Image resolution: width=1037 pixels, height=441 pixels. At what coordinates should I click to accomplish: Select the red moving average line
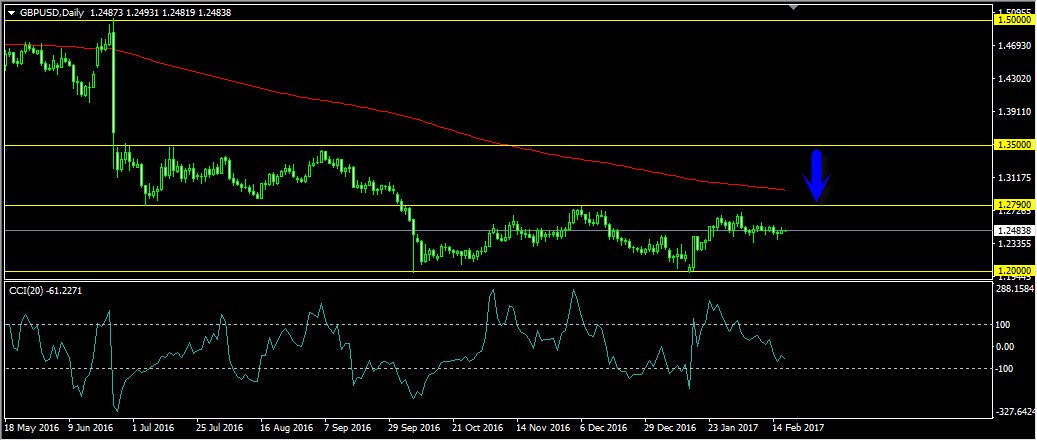pyautogui.click(x=397, y=116)
